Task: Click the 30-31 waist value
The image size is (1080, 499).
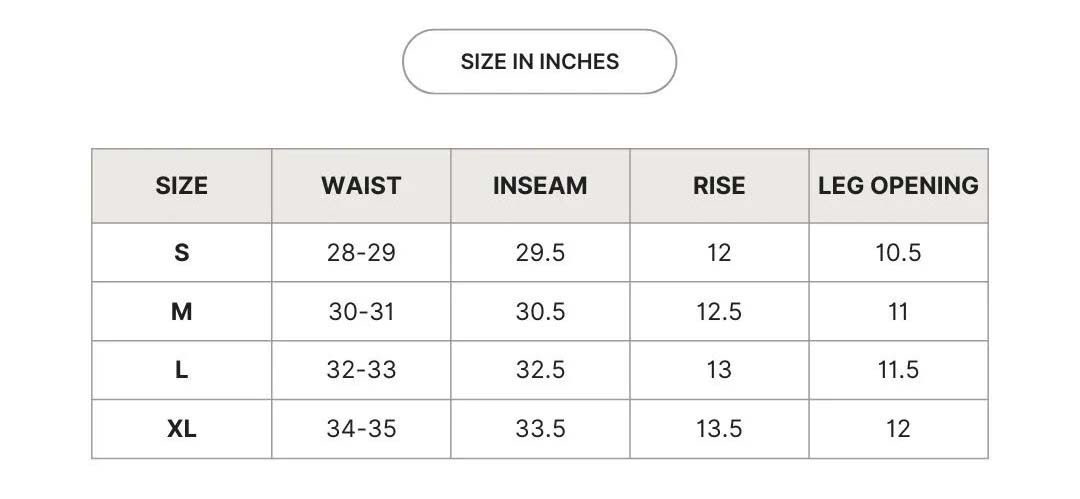Action: [361, 312]
